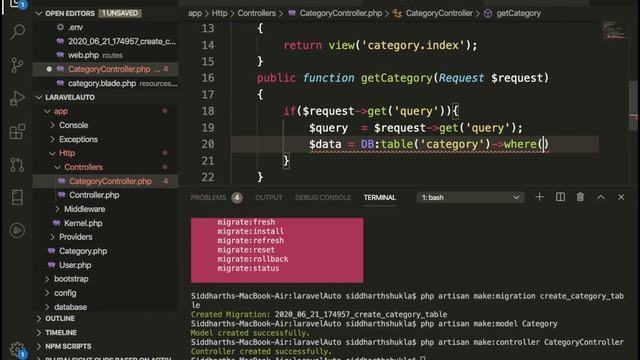
Task: Maximize the panel with up chevron
Action: [601, 197]
